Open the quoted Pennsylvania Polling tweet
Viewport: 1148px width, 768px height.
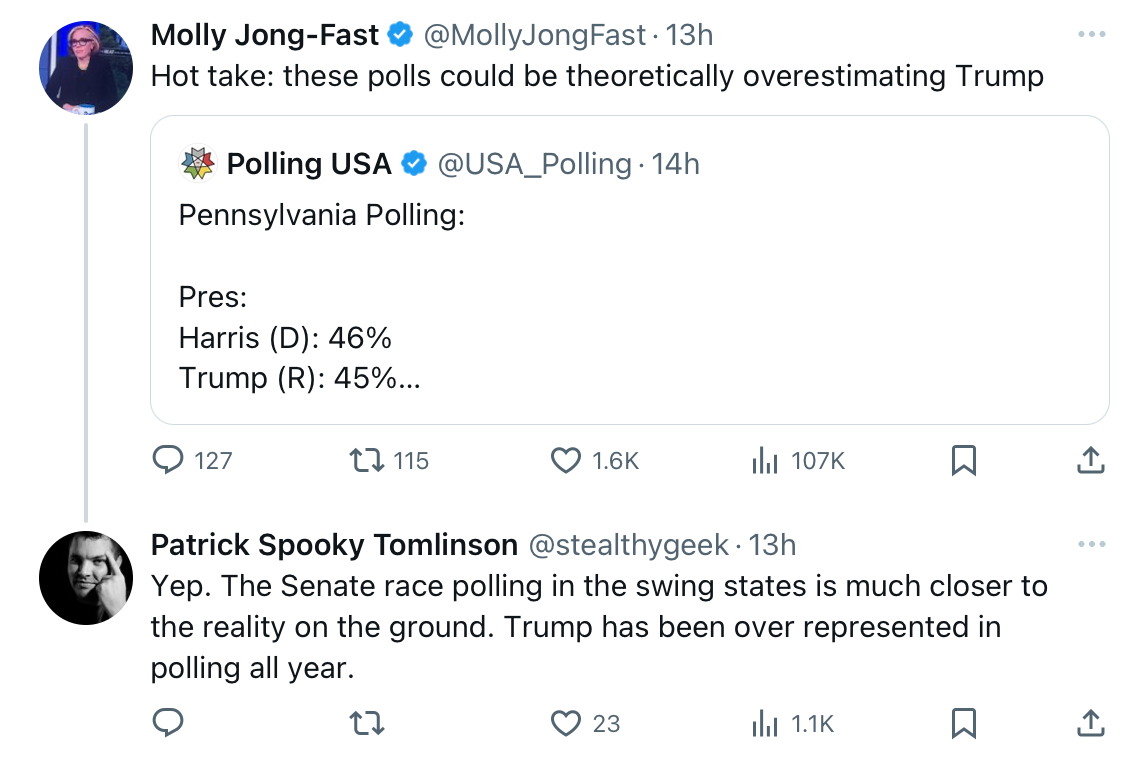[630, 270]
